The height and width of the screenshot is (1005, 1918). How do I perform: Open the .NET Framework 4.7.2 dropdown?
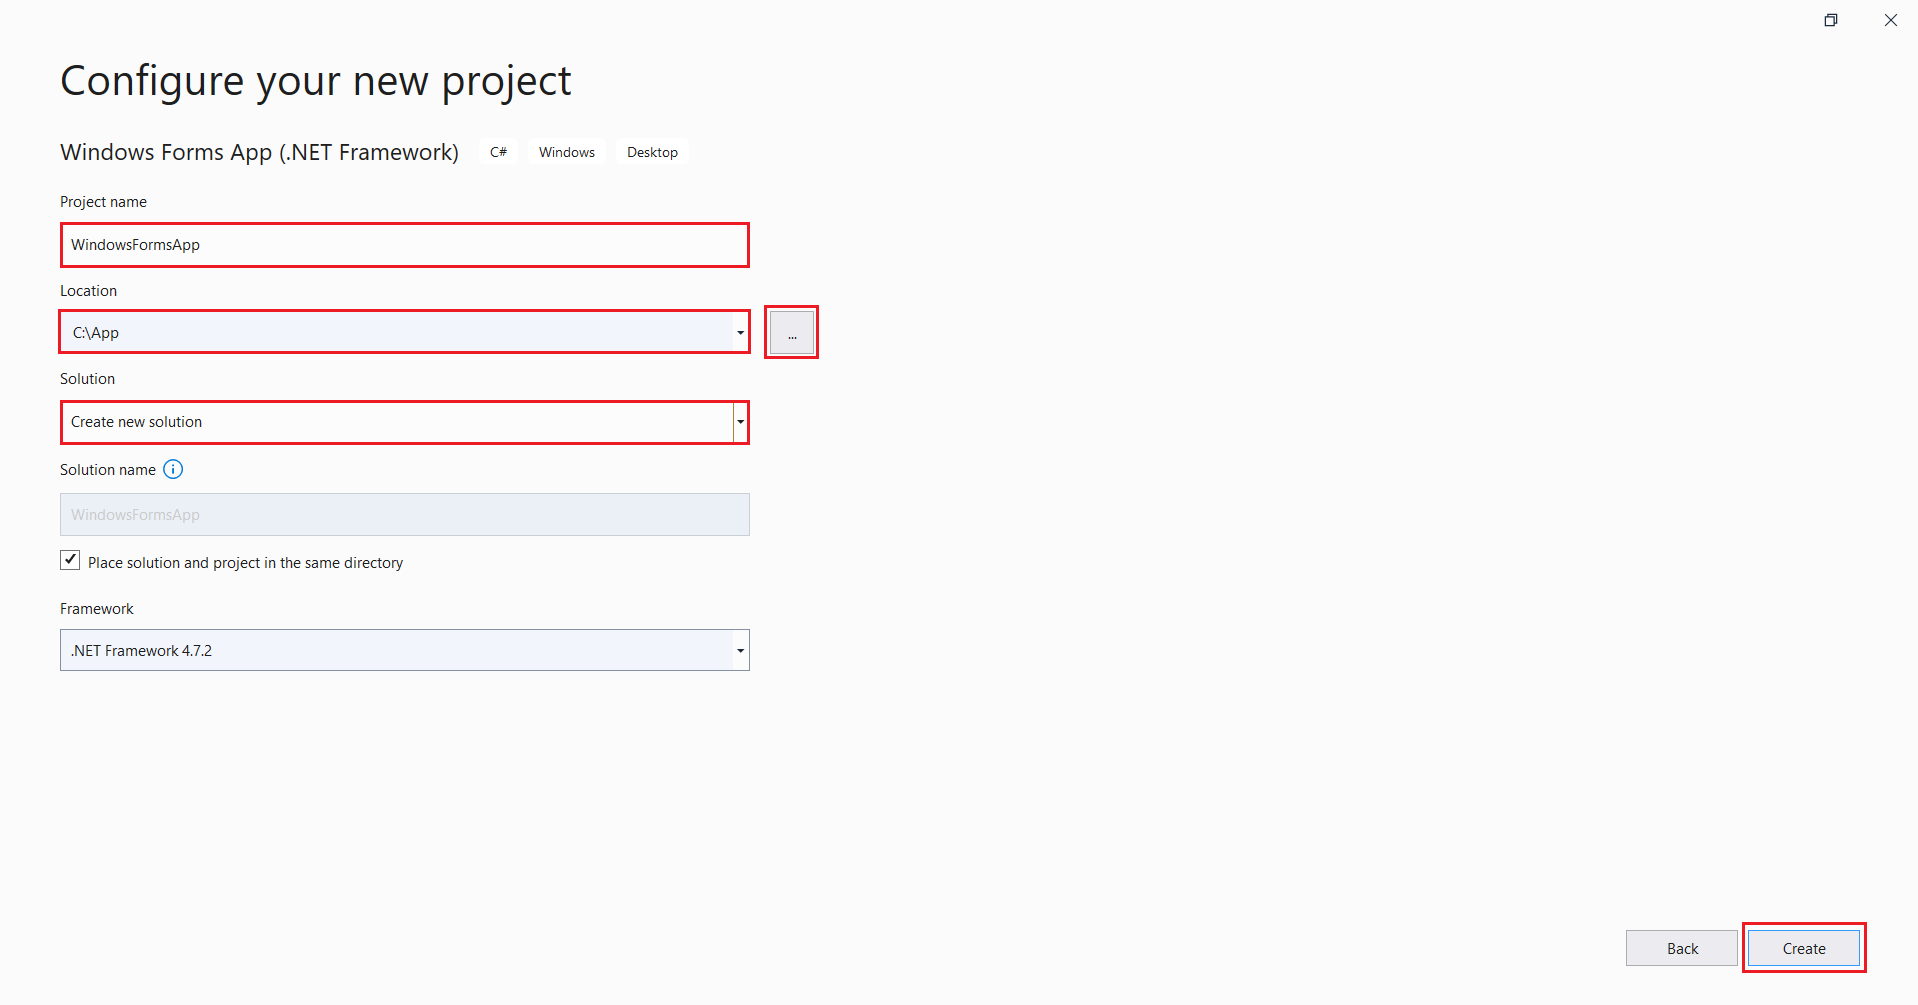pos(404,651)
